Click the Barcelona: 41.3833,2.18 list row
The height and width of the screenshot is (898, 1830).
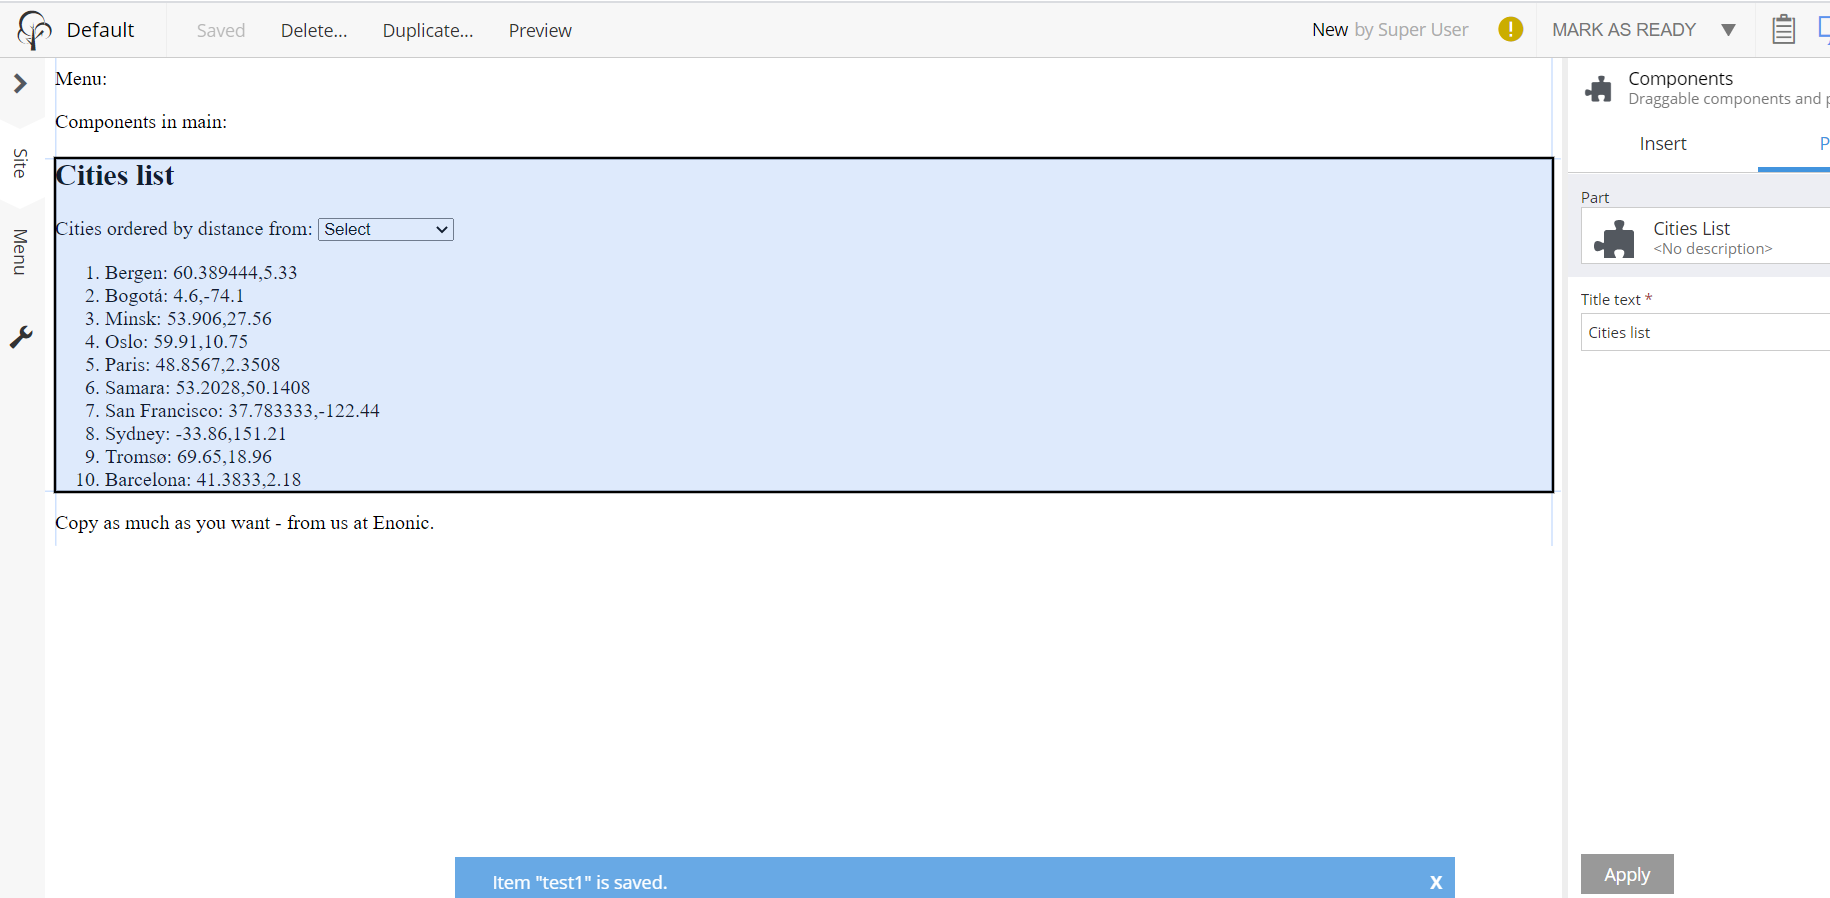tap(203, 480)
